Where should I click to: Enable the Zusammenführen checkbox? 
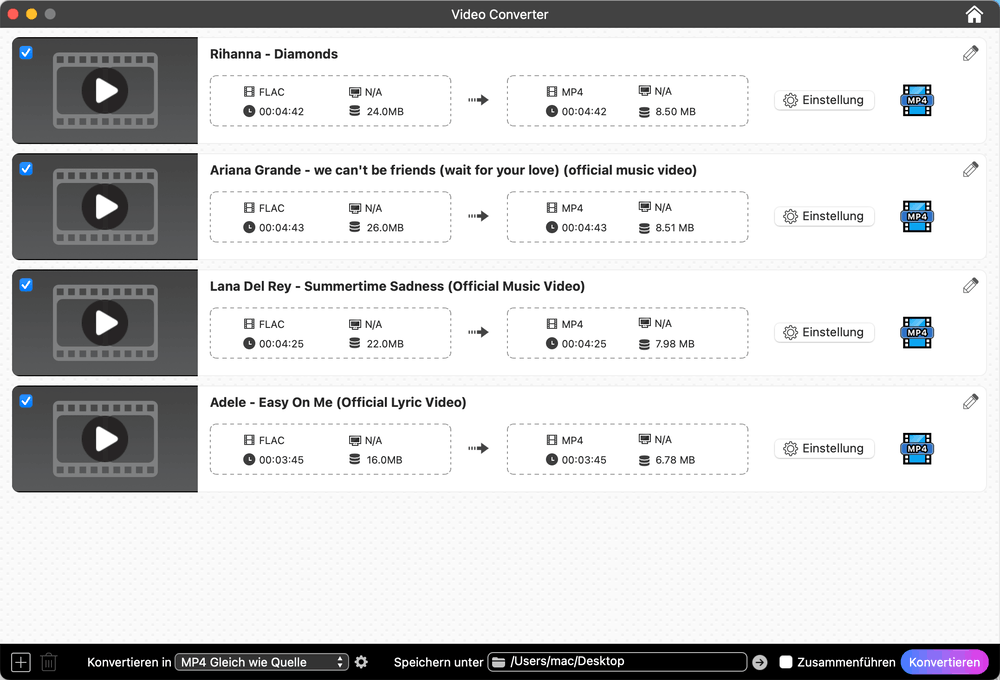click(786, 662)
